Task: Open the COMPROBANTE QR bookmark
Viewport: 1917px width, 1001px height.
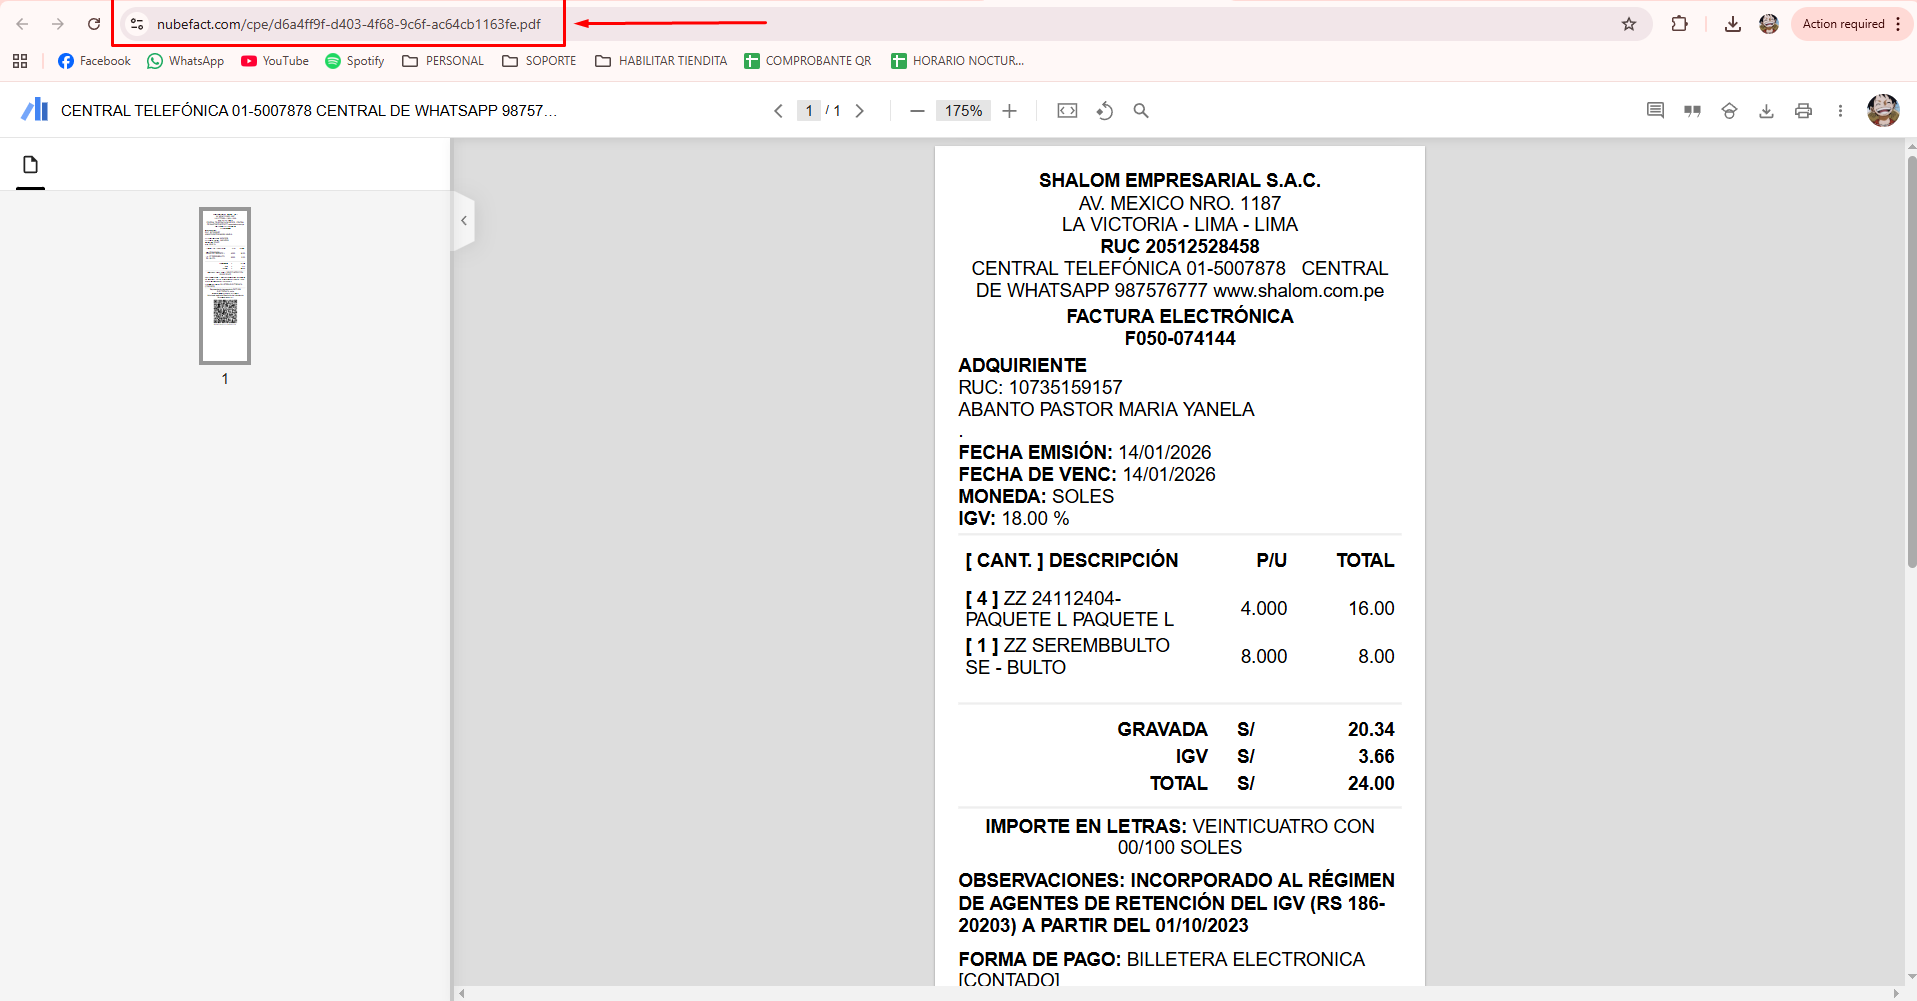Action: pyautogui.click(x=808, y=61)
